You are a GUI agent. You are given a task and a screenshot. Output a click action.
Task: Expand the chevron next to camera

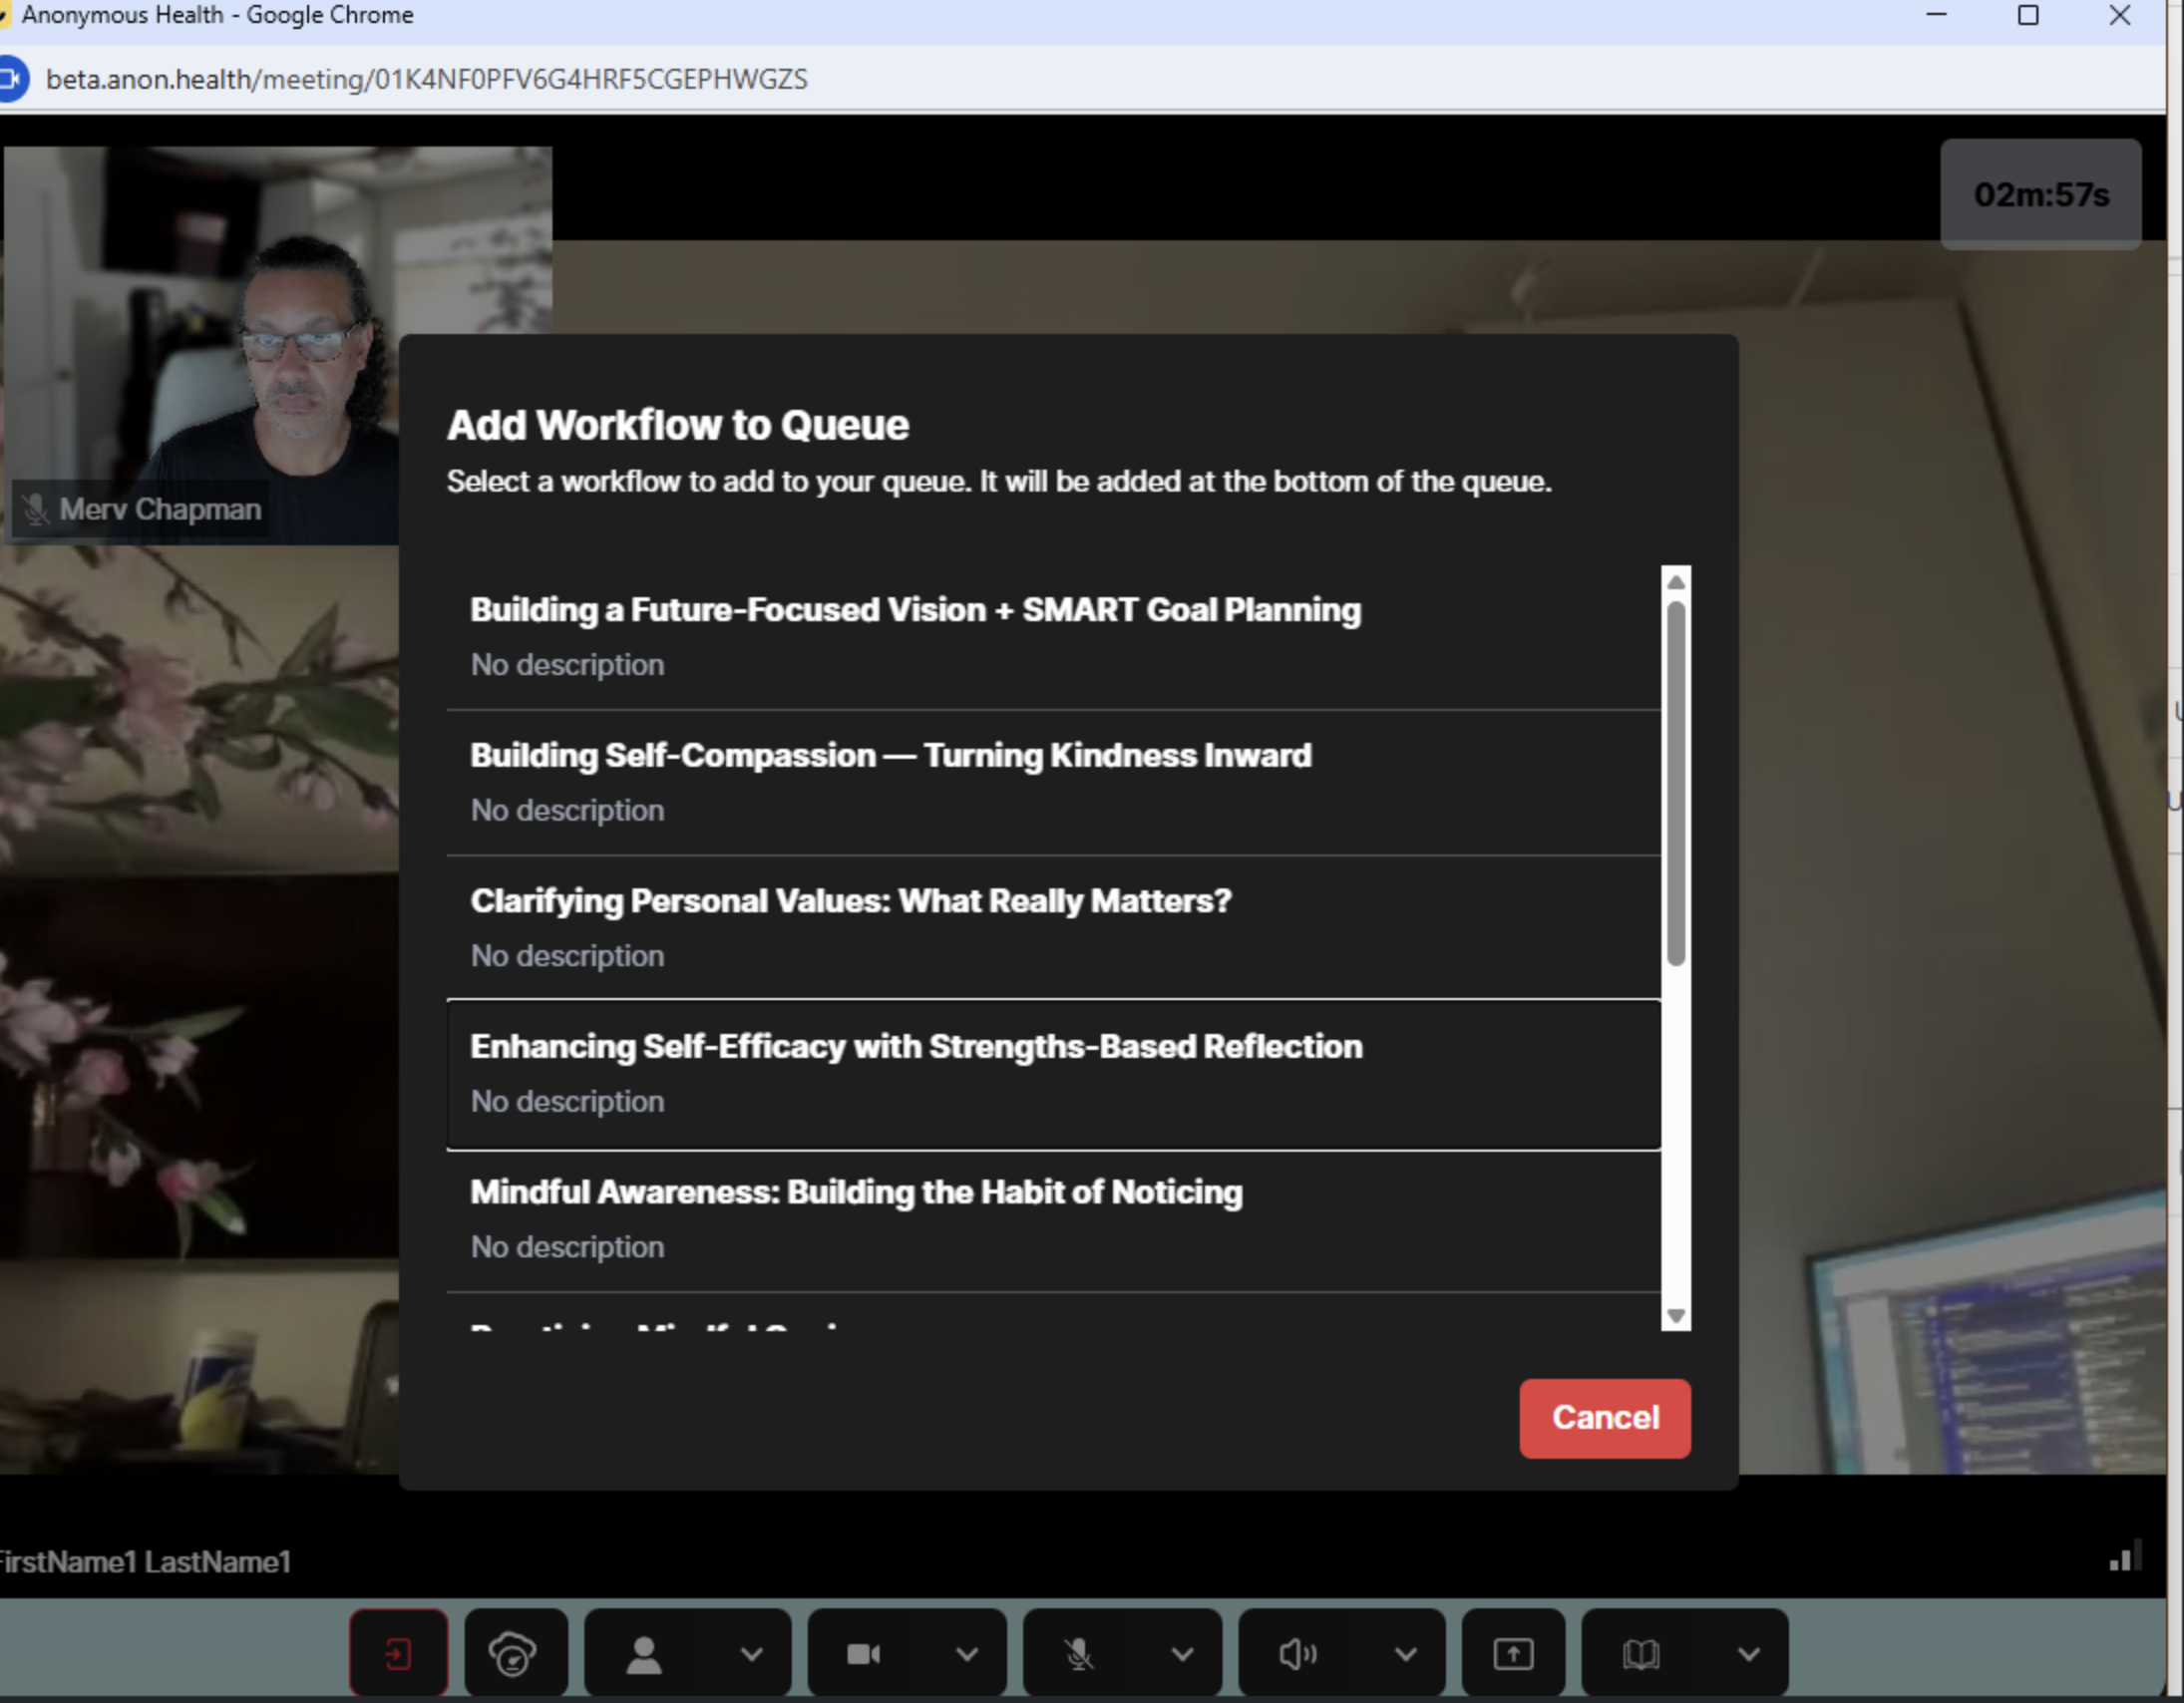[967, 1654]
